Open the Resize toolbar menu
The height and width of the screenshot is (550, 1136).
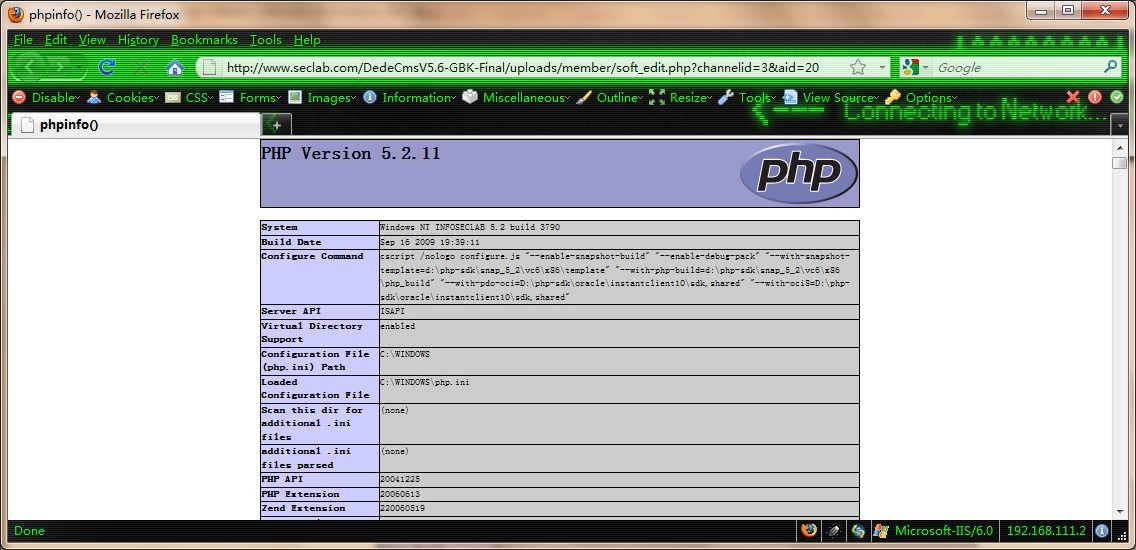680,97
